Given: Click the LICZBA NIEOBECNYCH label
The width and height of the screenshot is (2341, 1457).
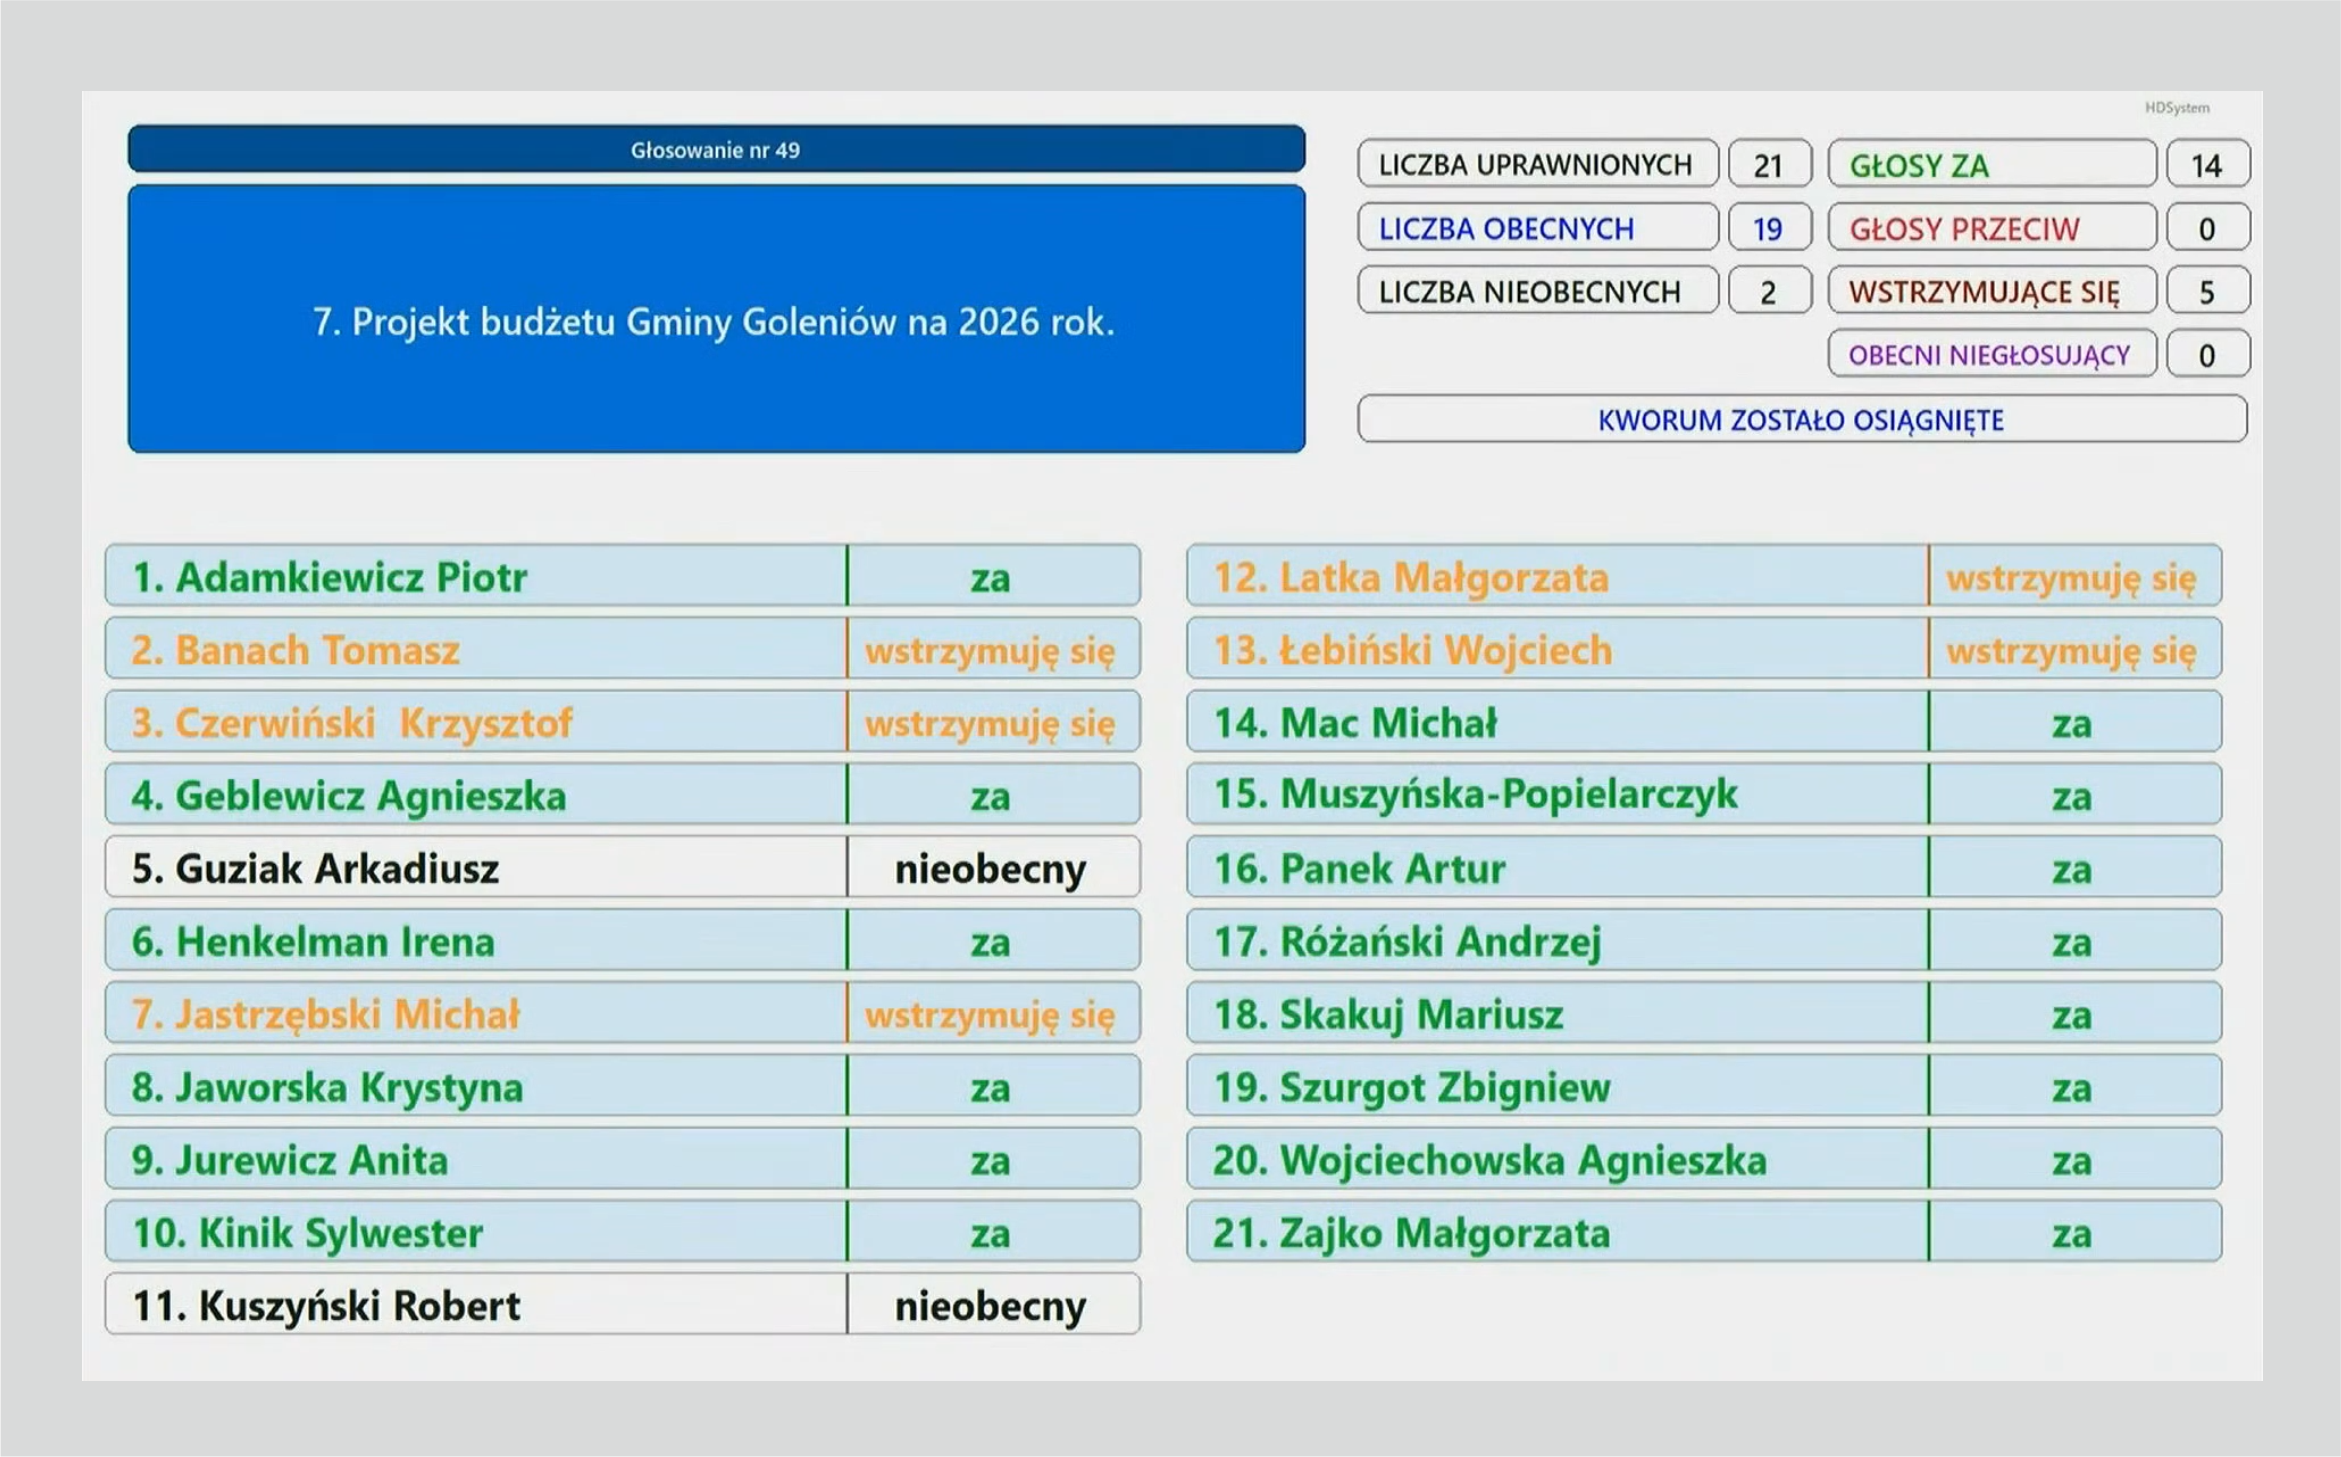Looking at the screenshot, I should [x=1536, y=291].
